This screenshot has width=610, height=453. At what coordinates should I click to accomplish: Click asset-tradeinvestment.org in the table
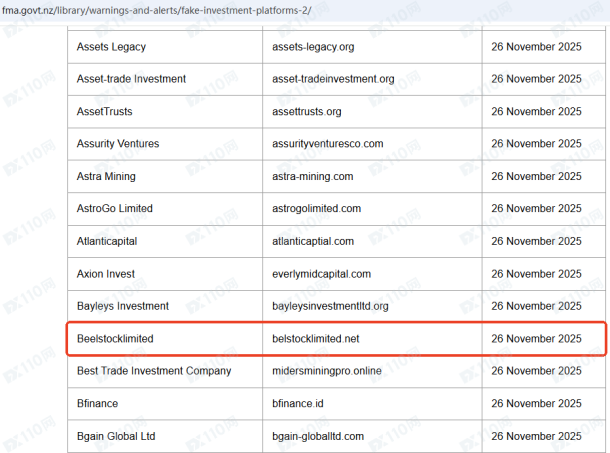333,79
